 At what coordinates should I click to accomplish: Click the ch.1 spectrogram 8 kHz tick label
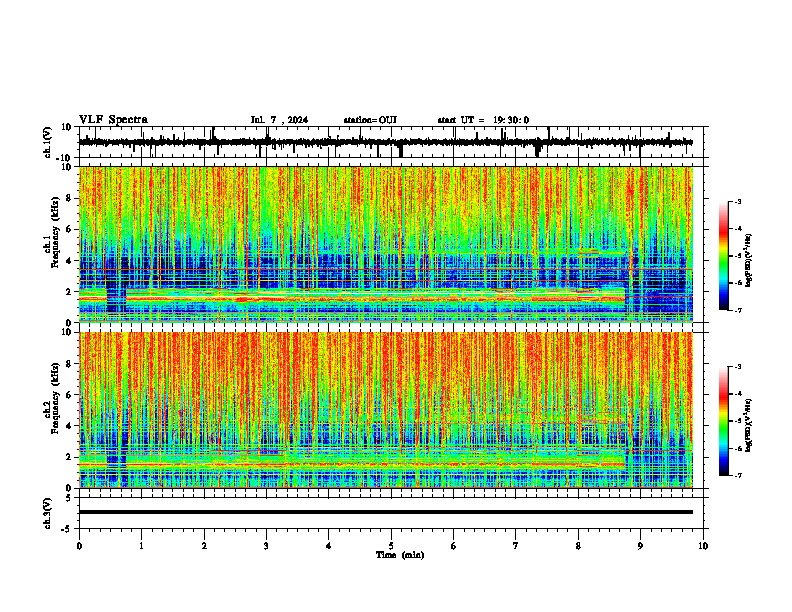click(x=70, y=198)
